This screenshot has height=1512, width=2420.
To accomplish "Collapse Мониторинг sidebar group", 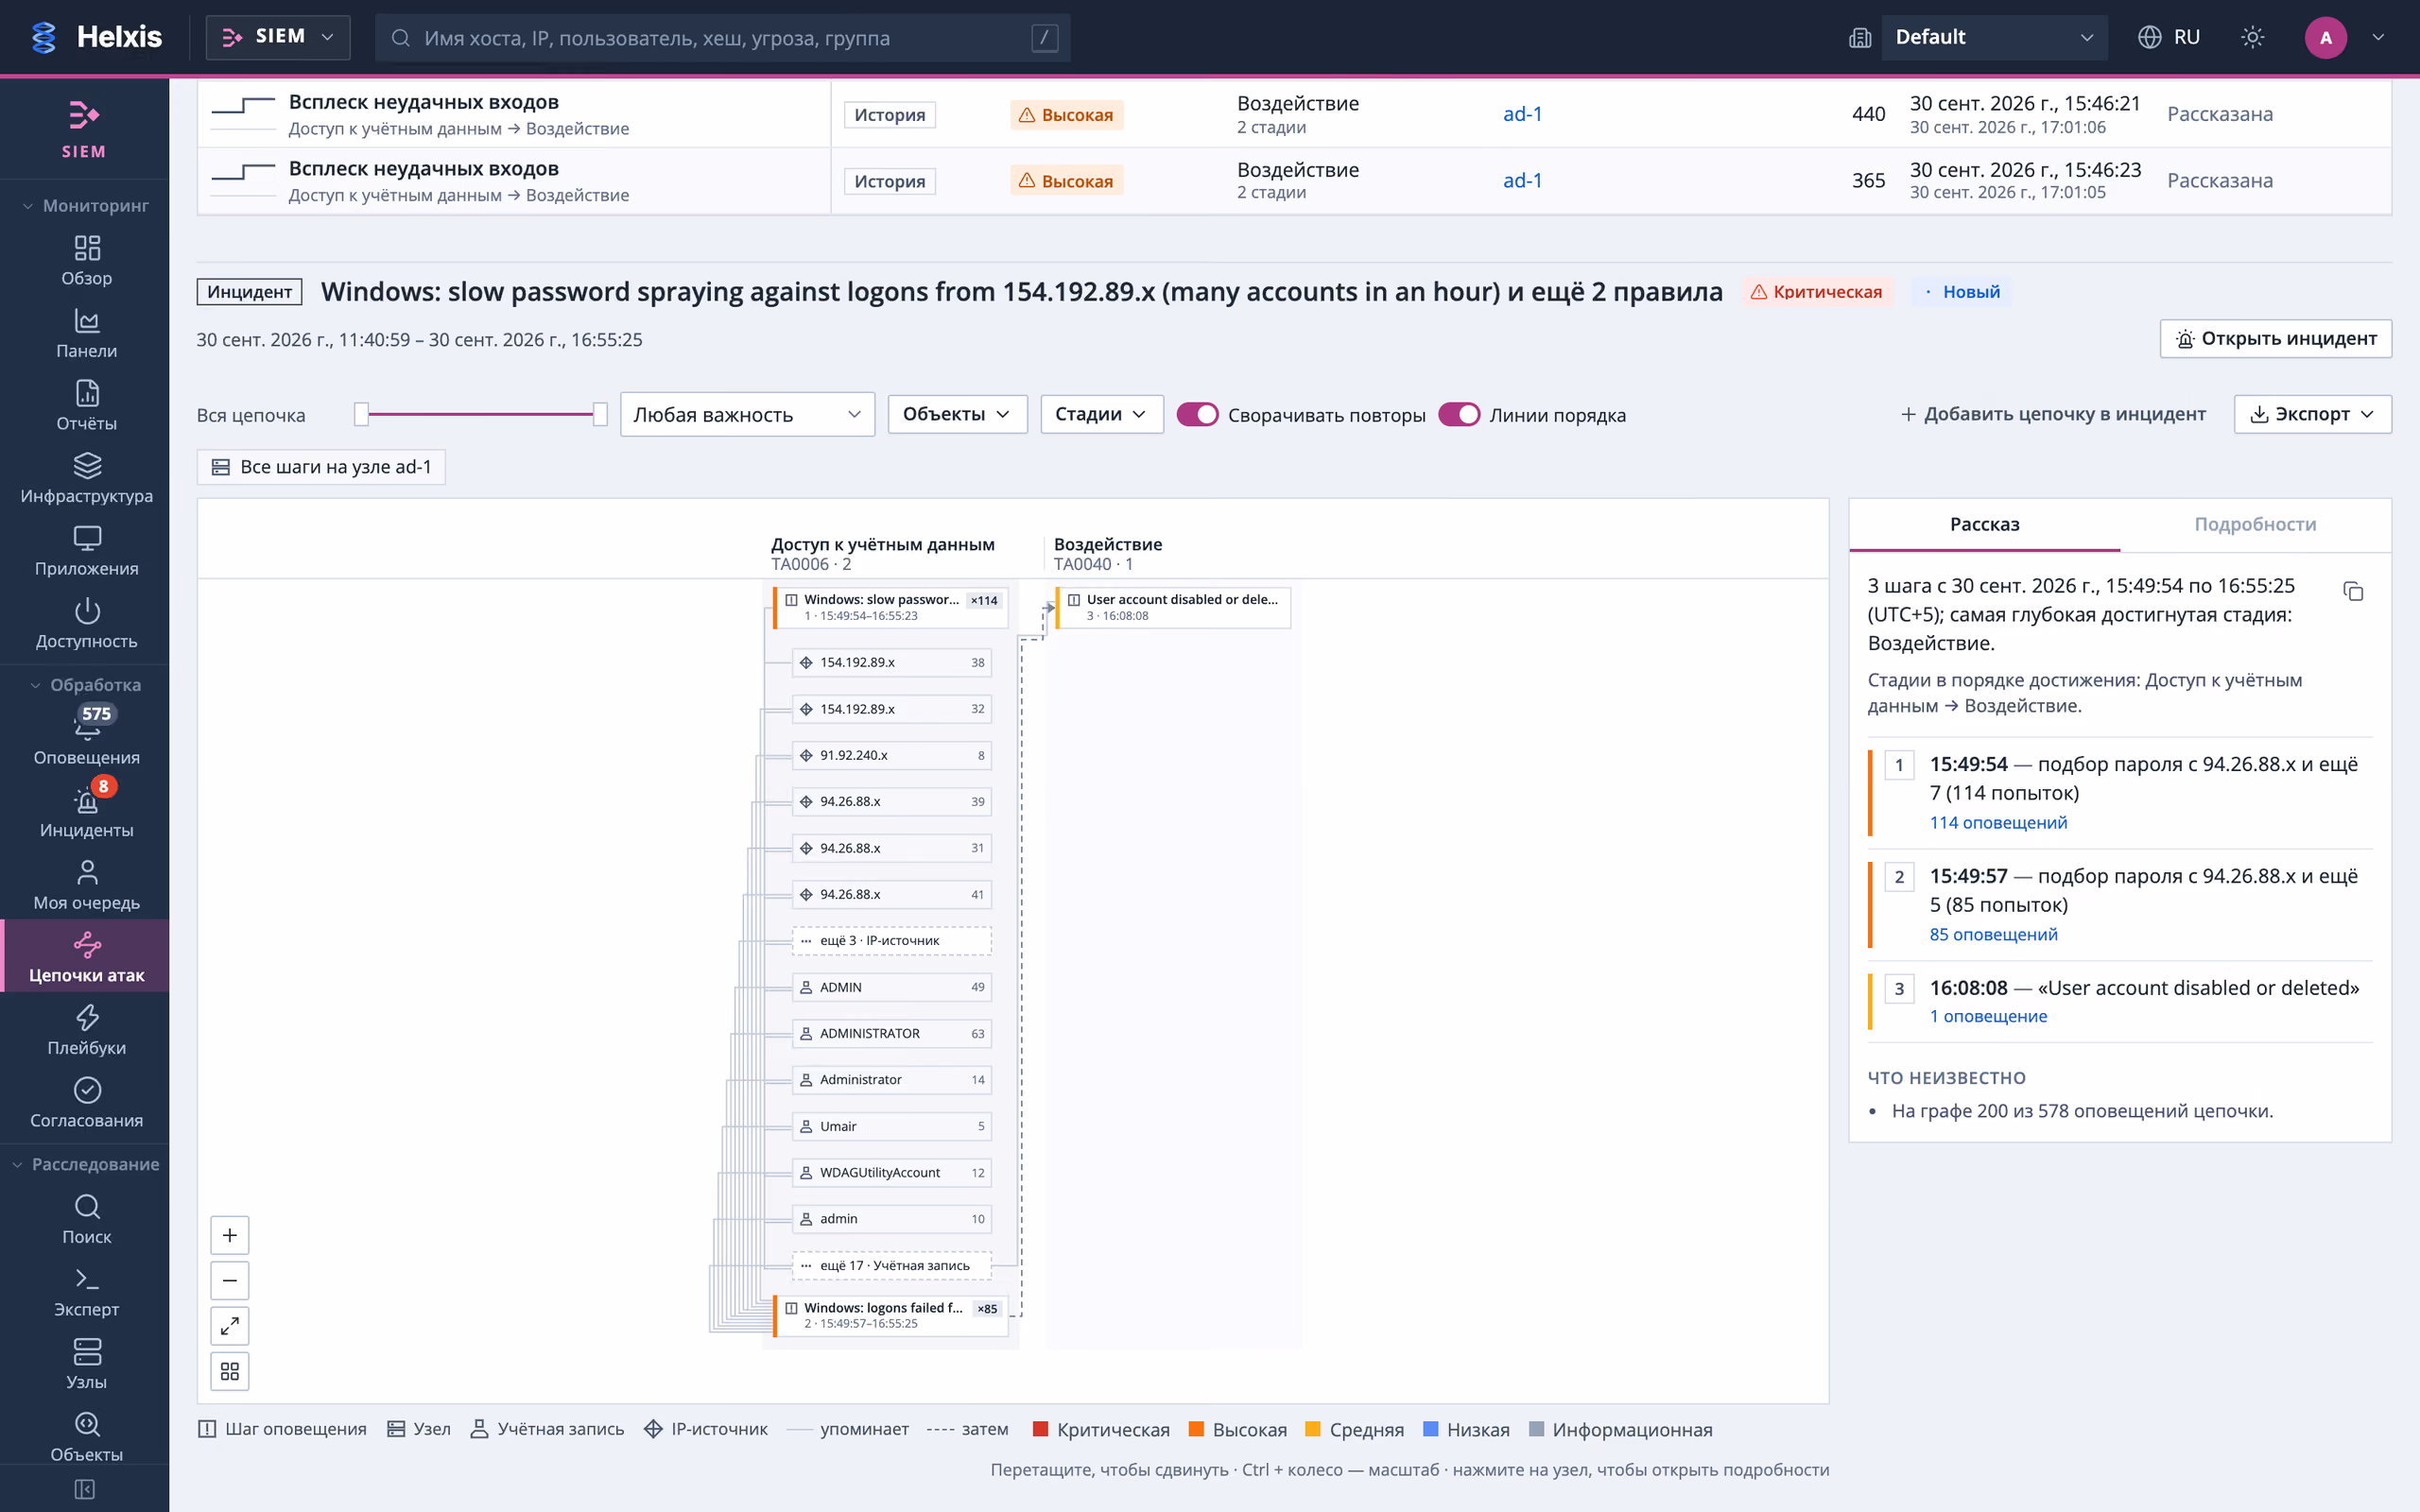I will pos(85,205).
